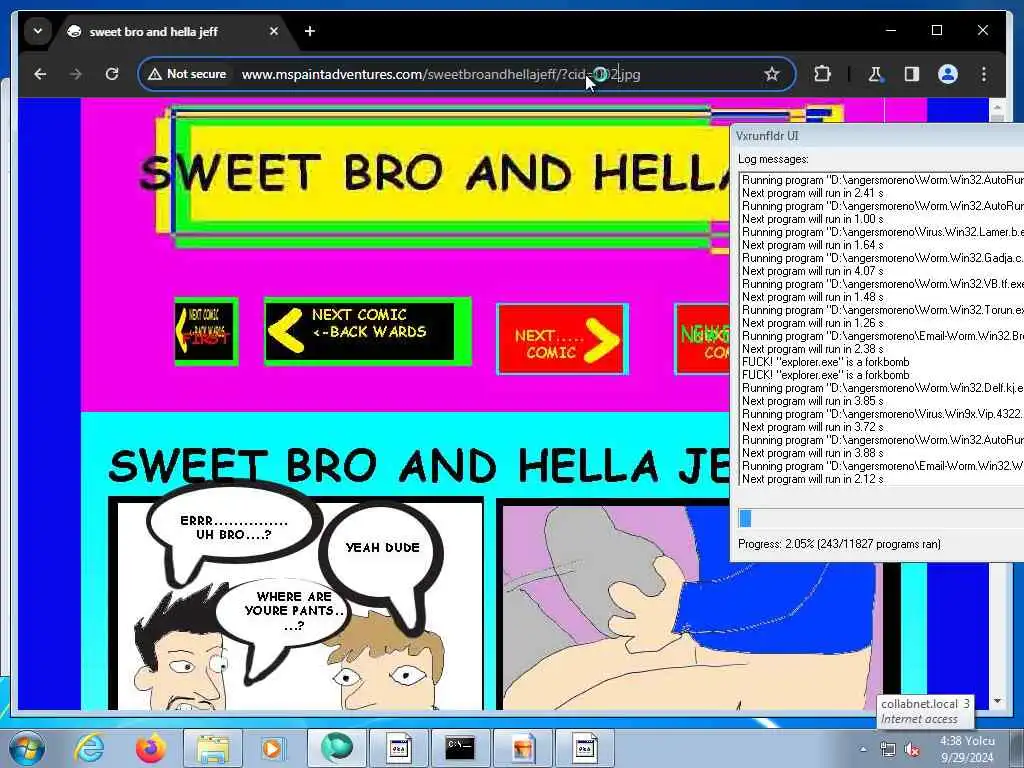Open Windows Explorer folder taskbar icon
Image resolution: width=1024 pixels, height=768 pixels.
[212, 748]
